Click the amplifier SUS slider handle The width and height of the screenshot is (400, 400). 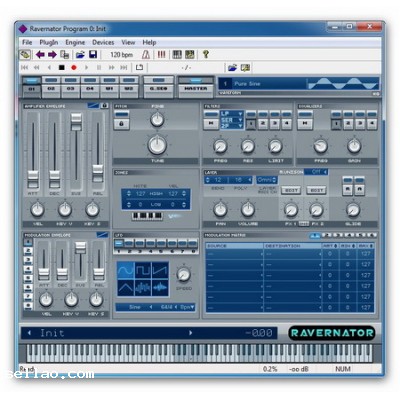click(76, 122)
